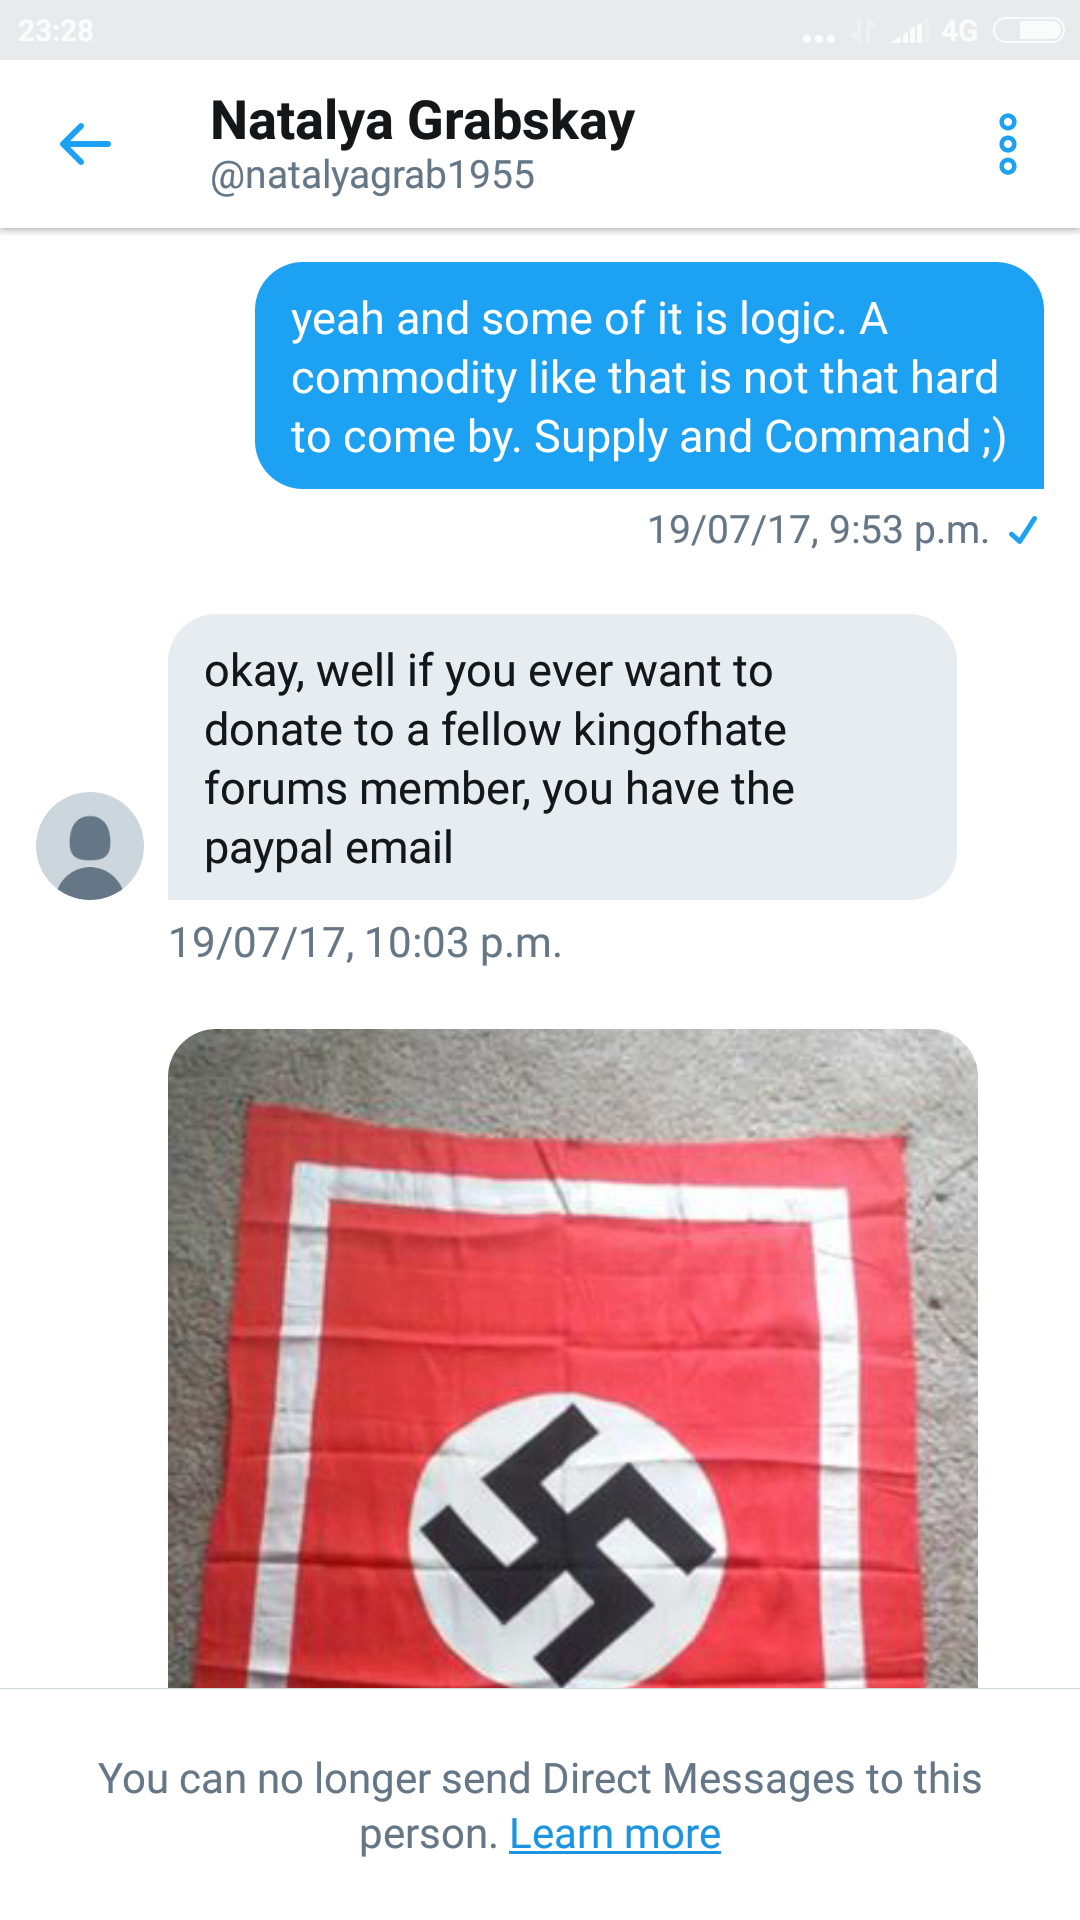Select the blue sent message bubble
Image resolution: width=1080 pixels, height=1920 pixels.
[649, 376]
